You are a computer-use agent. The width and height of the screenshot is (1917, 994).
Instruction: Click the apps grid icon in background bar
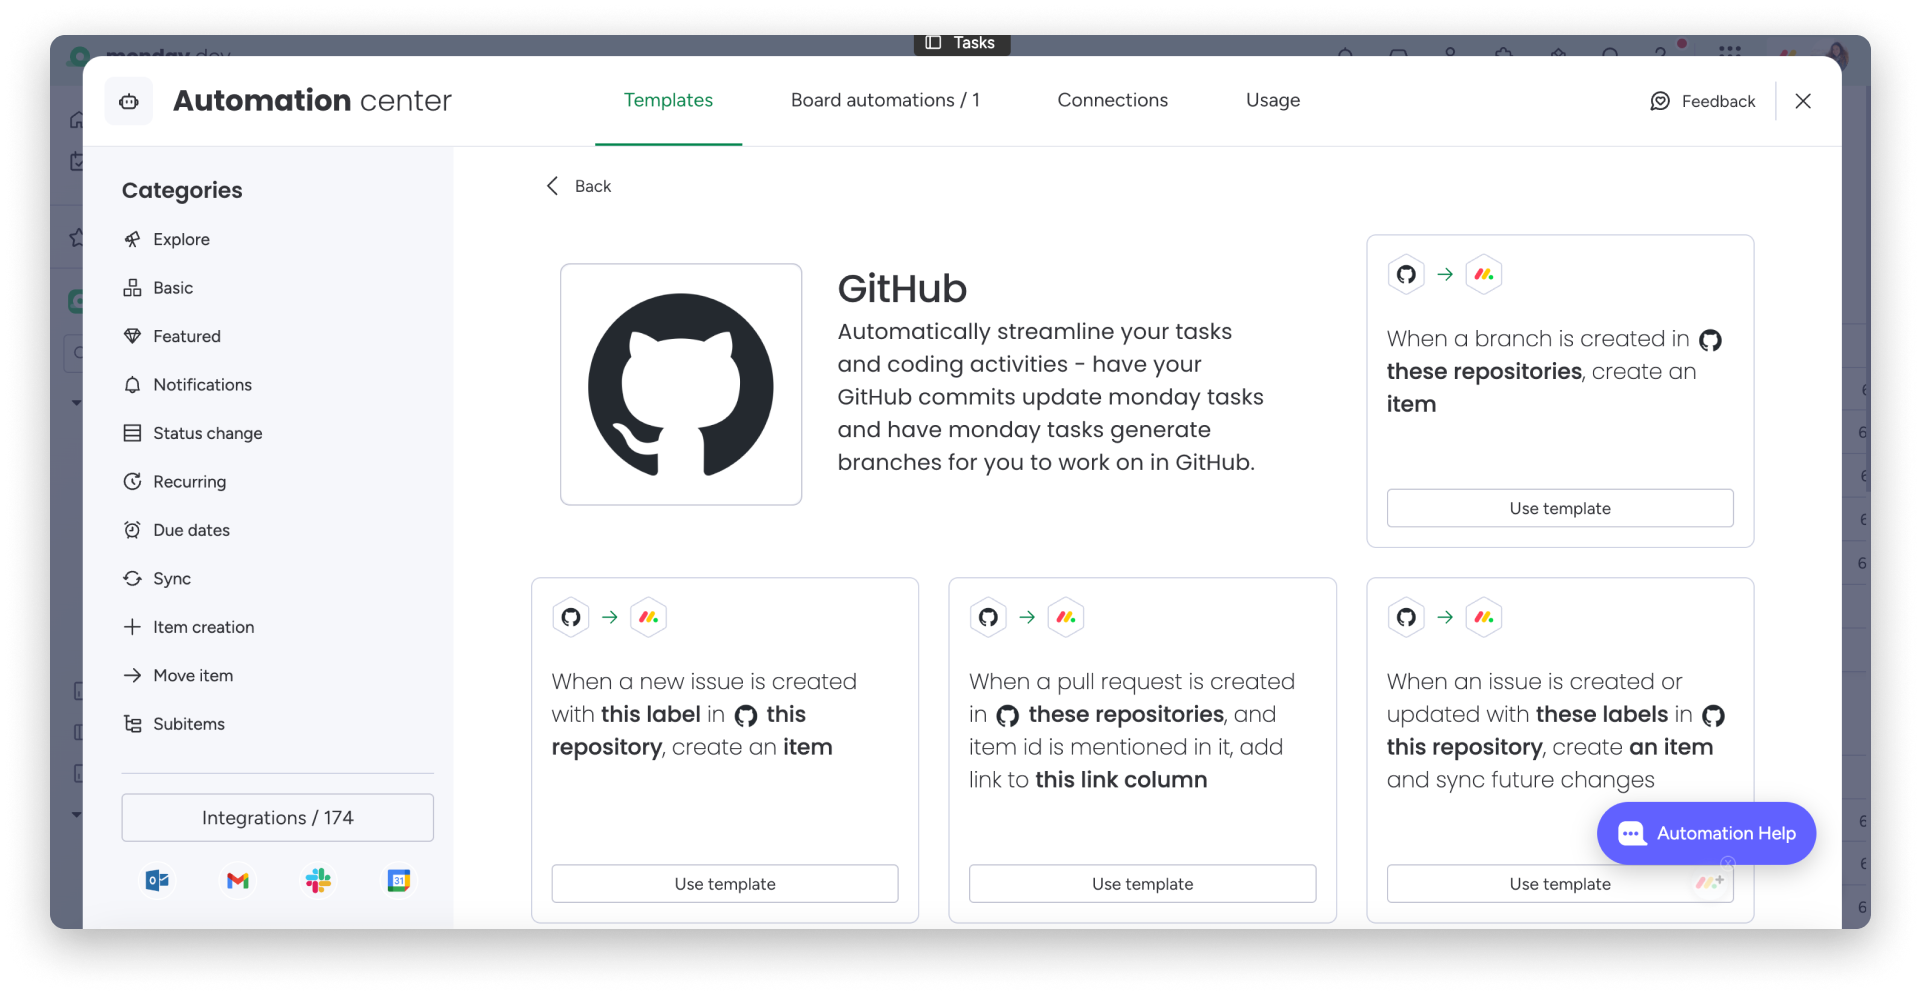point(1730,50)
